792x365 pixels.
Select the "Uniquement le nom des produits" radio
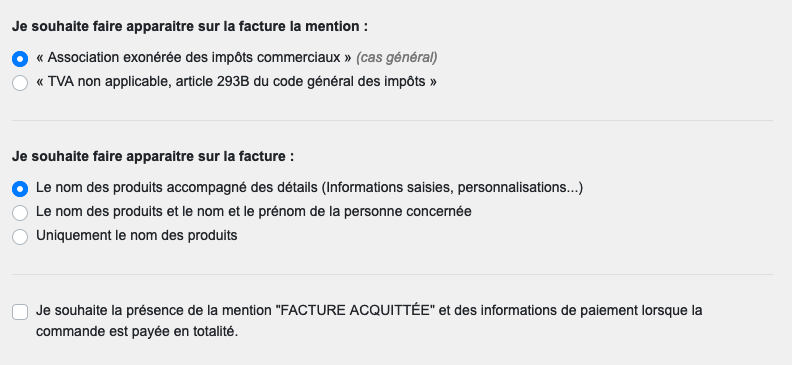20,237
